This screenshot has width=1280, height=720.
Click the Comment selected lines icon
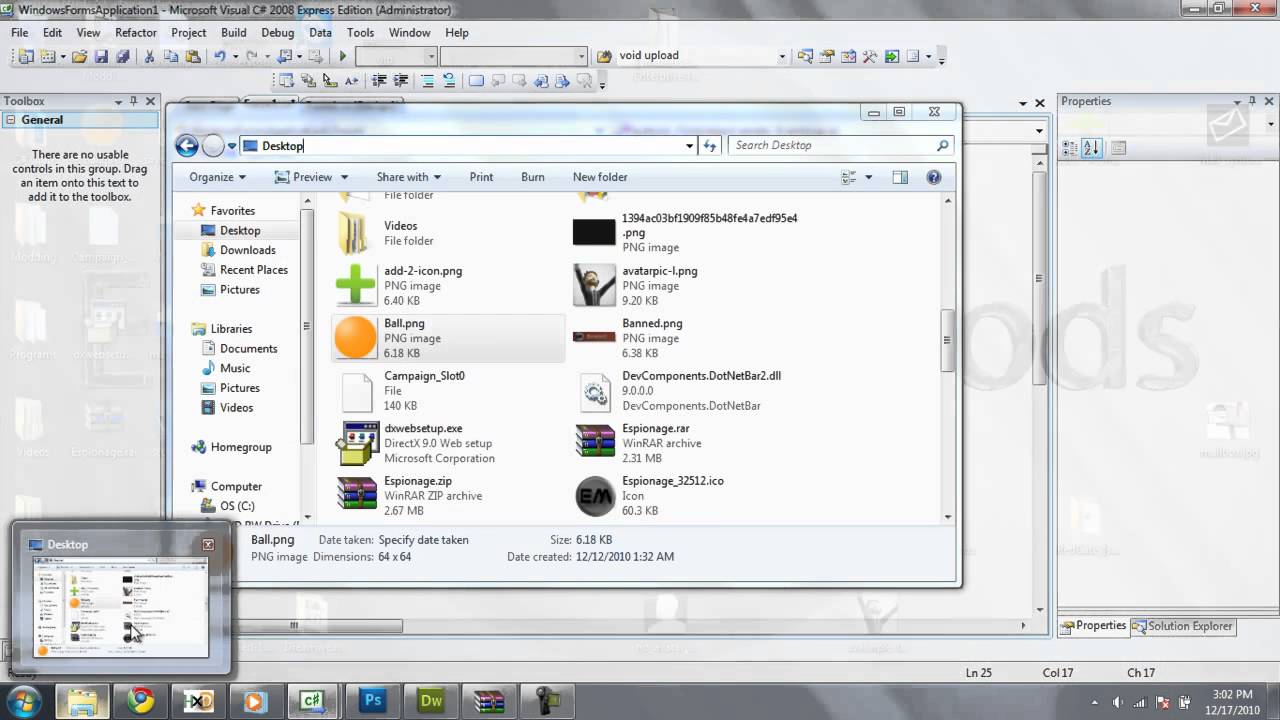coord(427,81)
